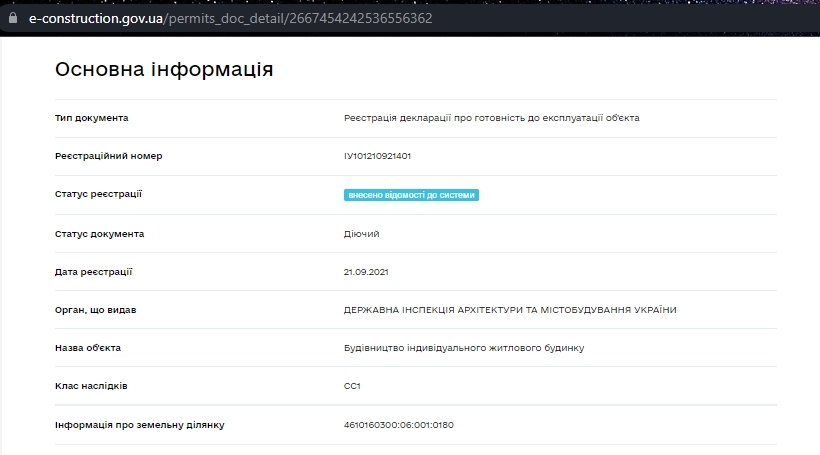Viewport: 820px width, 455px height.
Task: Click 'Інформація про земельну ділянку' label
Action: pyautogui.click(x=140, y=425)
